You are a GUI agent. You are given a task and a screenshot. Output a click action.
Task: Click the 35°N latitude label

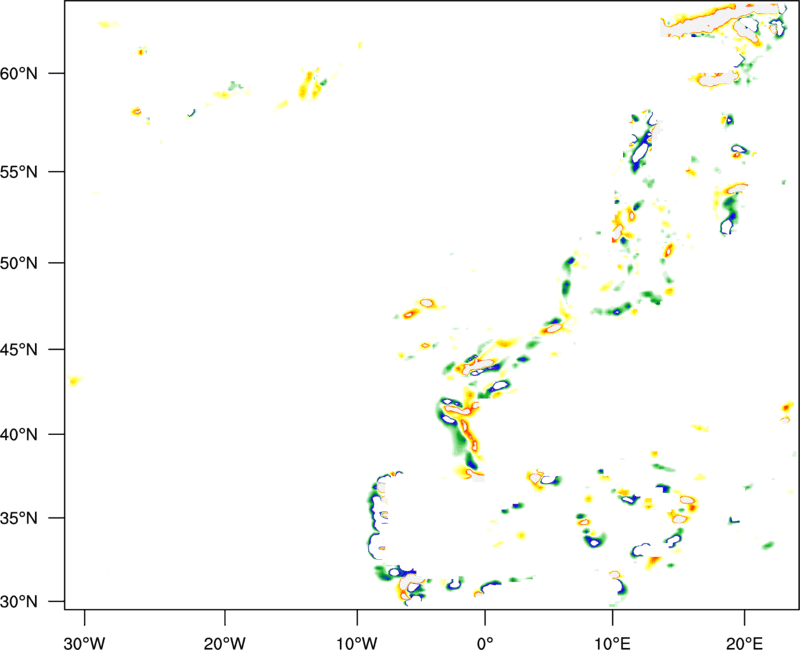[19, 518]
